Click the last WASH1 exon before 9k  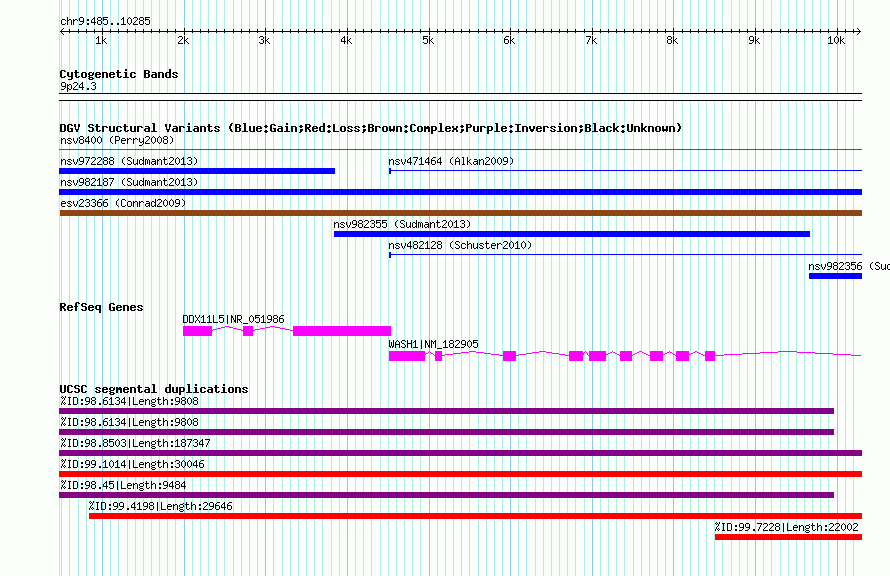click(x=710, y=356)
